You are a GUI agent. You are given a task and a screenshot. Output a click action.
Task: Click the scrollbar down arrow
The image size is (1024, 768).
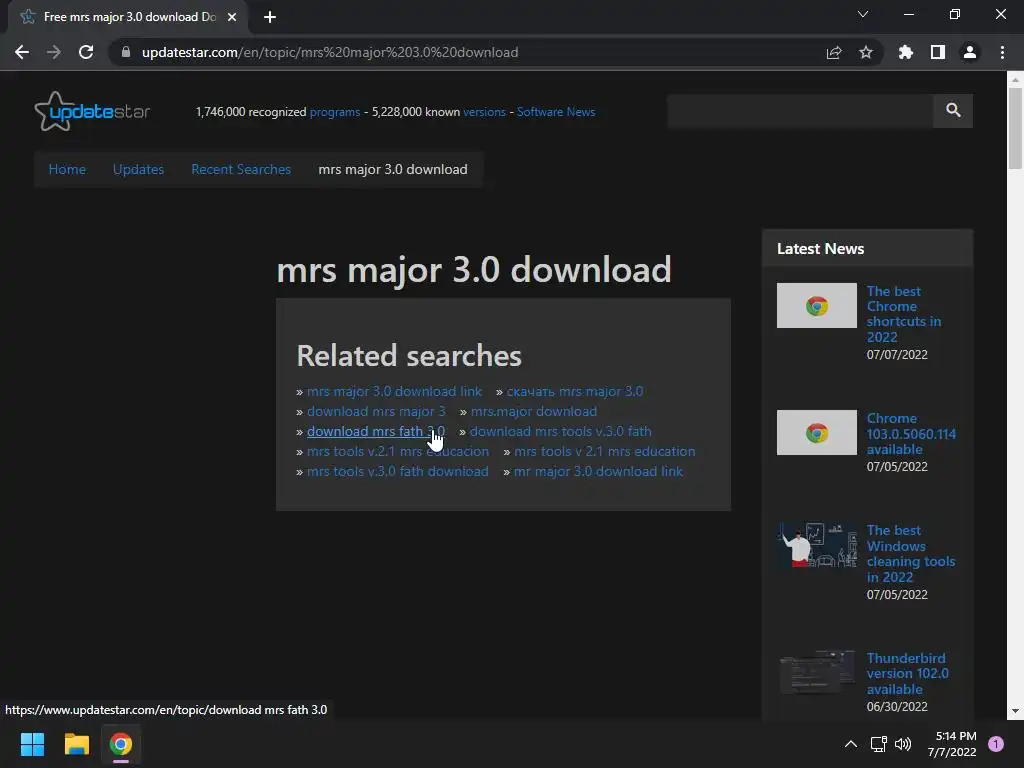(1015, 711)
